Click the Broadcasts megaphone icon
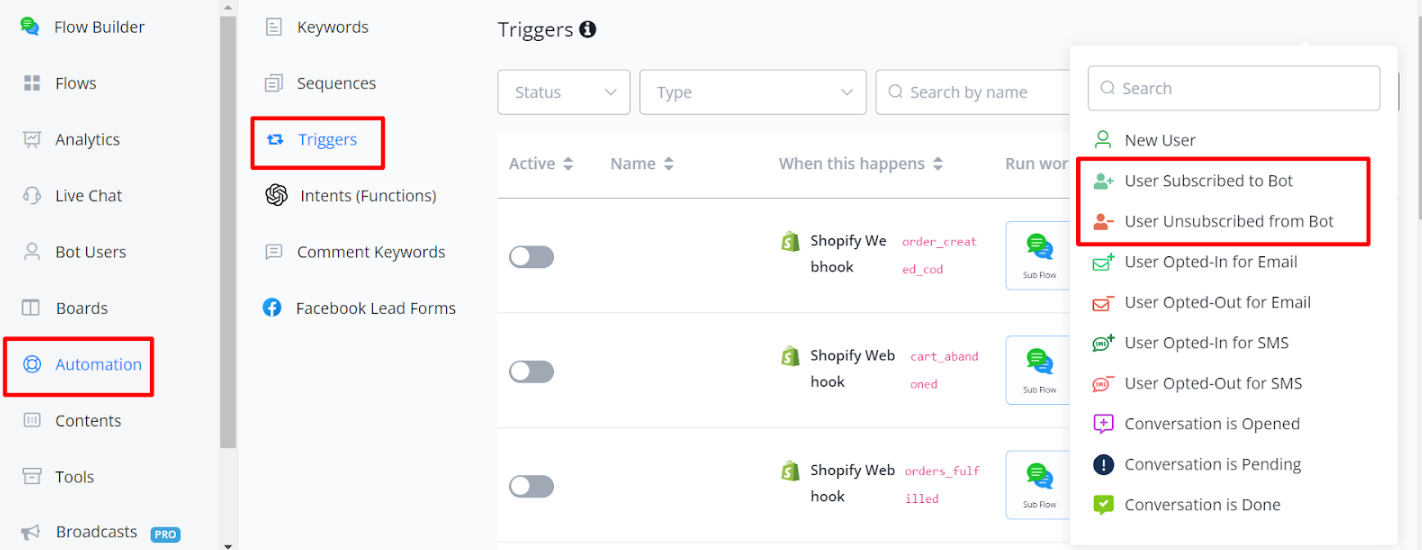This screenshot has width=1422, height=550. (x=32, y=532)
